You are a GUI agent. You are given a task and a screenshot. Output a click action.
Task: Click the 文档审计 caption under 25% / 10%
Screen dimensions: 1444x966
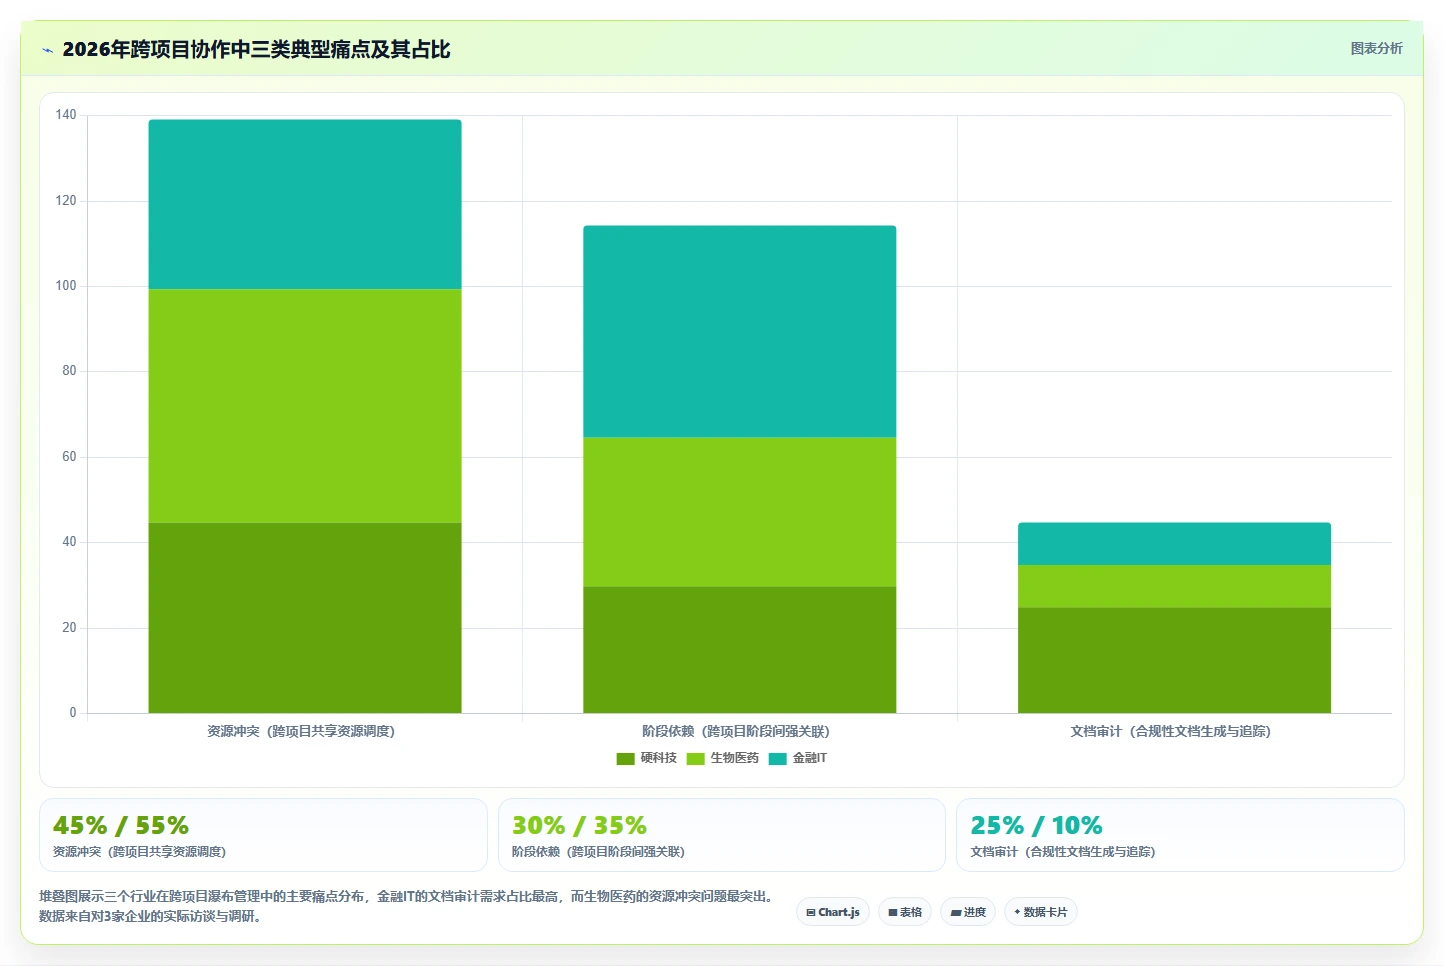[1062, 852]
